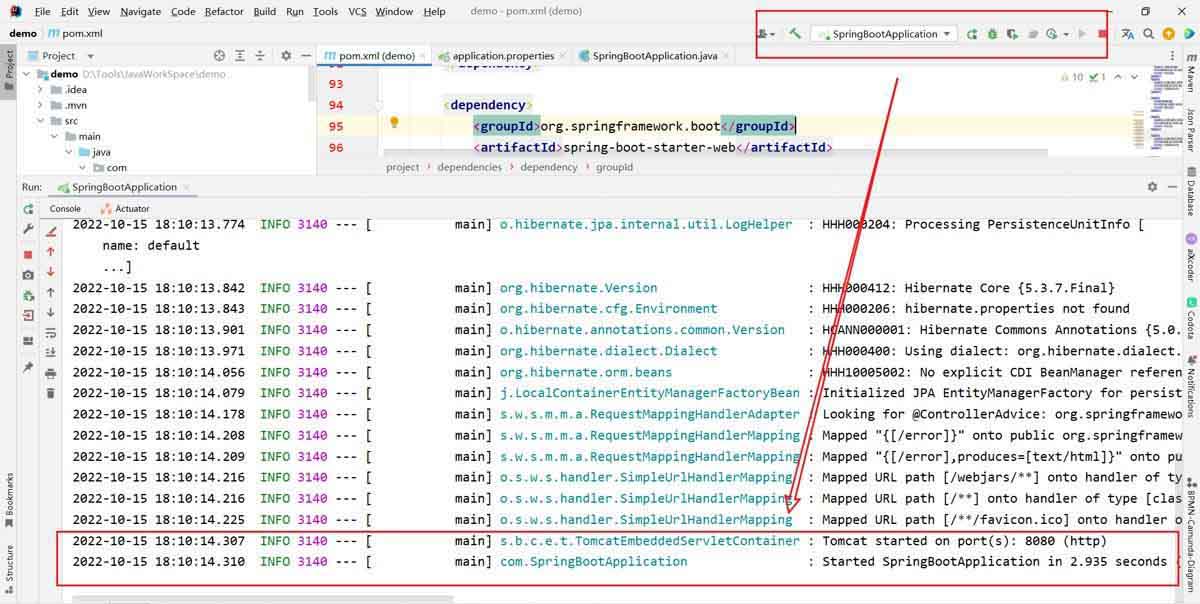Run with Coverage from the top toolbar

[1012, 34]
